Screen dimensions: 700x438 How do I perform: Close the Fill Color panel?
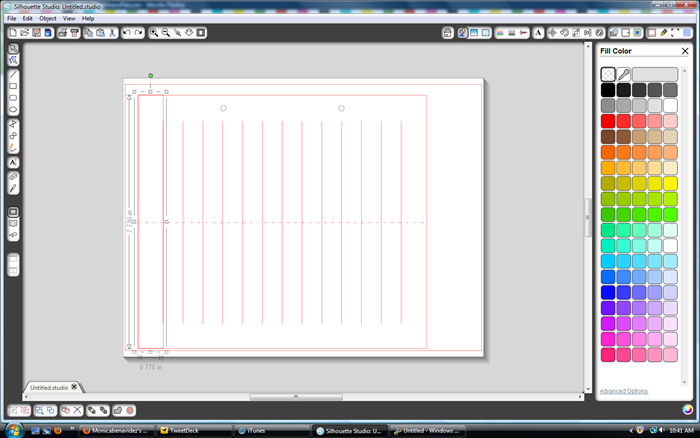(685, 51)
